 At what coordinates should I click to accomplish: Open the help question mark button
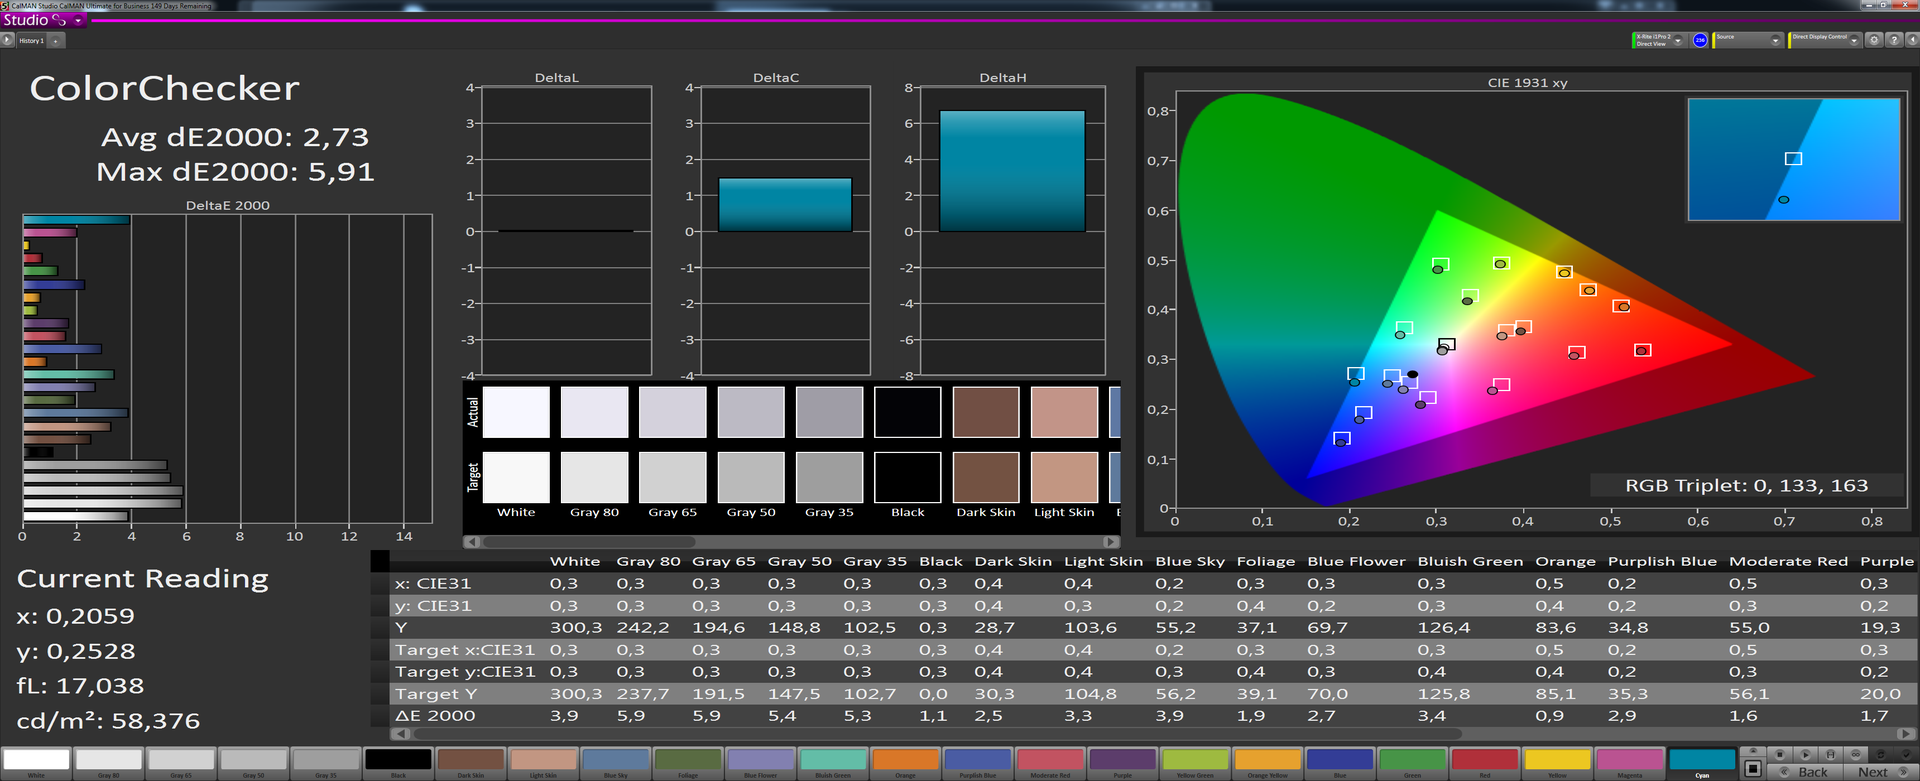click(x=1894, y=40)
